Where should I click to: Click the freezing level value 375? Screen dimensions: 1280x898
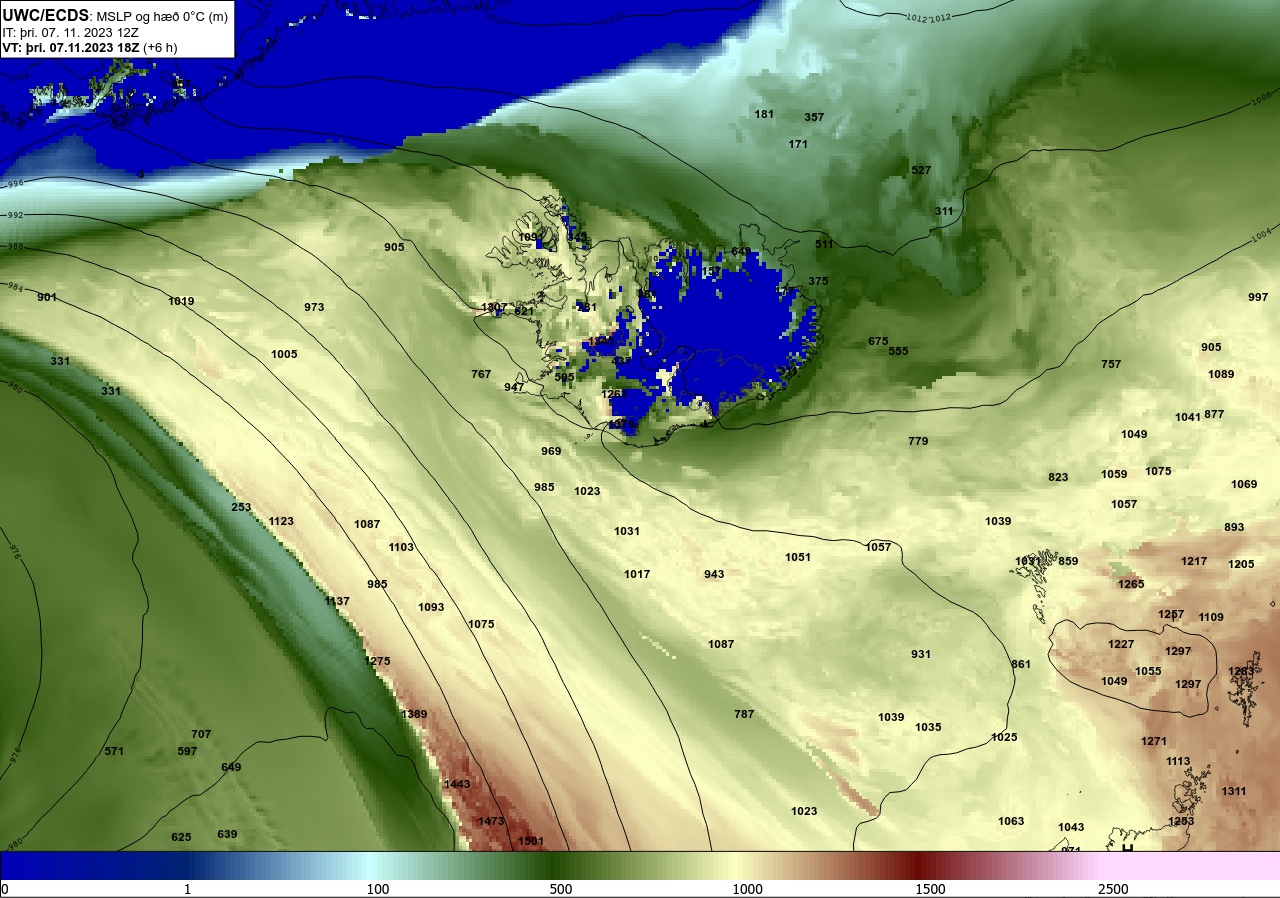click(x=818, y=281)
